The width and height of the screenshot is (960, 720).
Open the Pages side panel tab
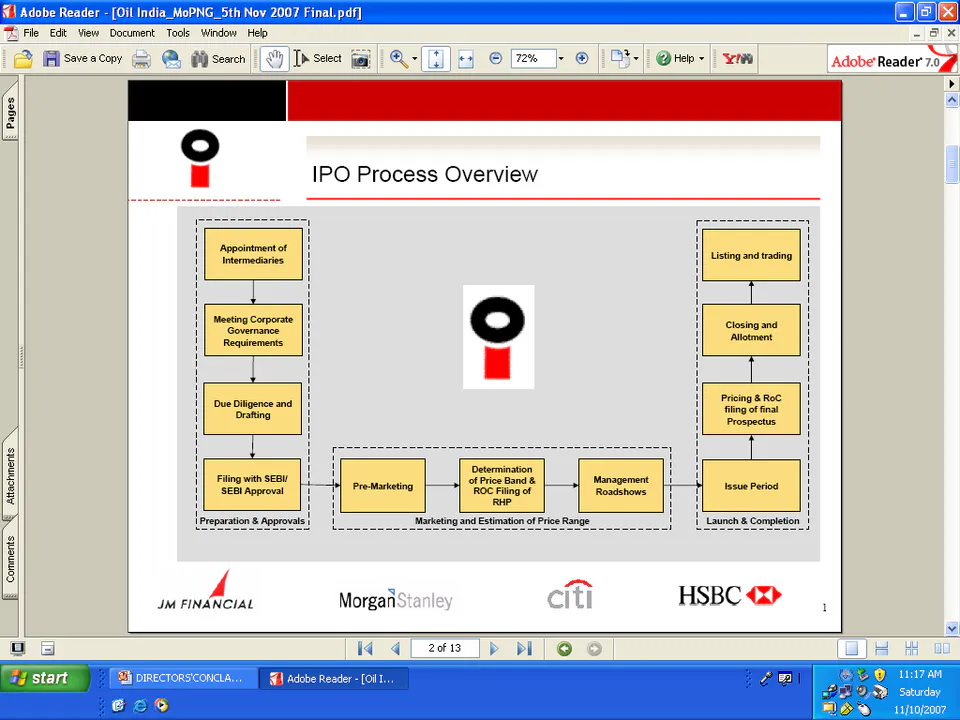click(10, 113)
